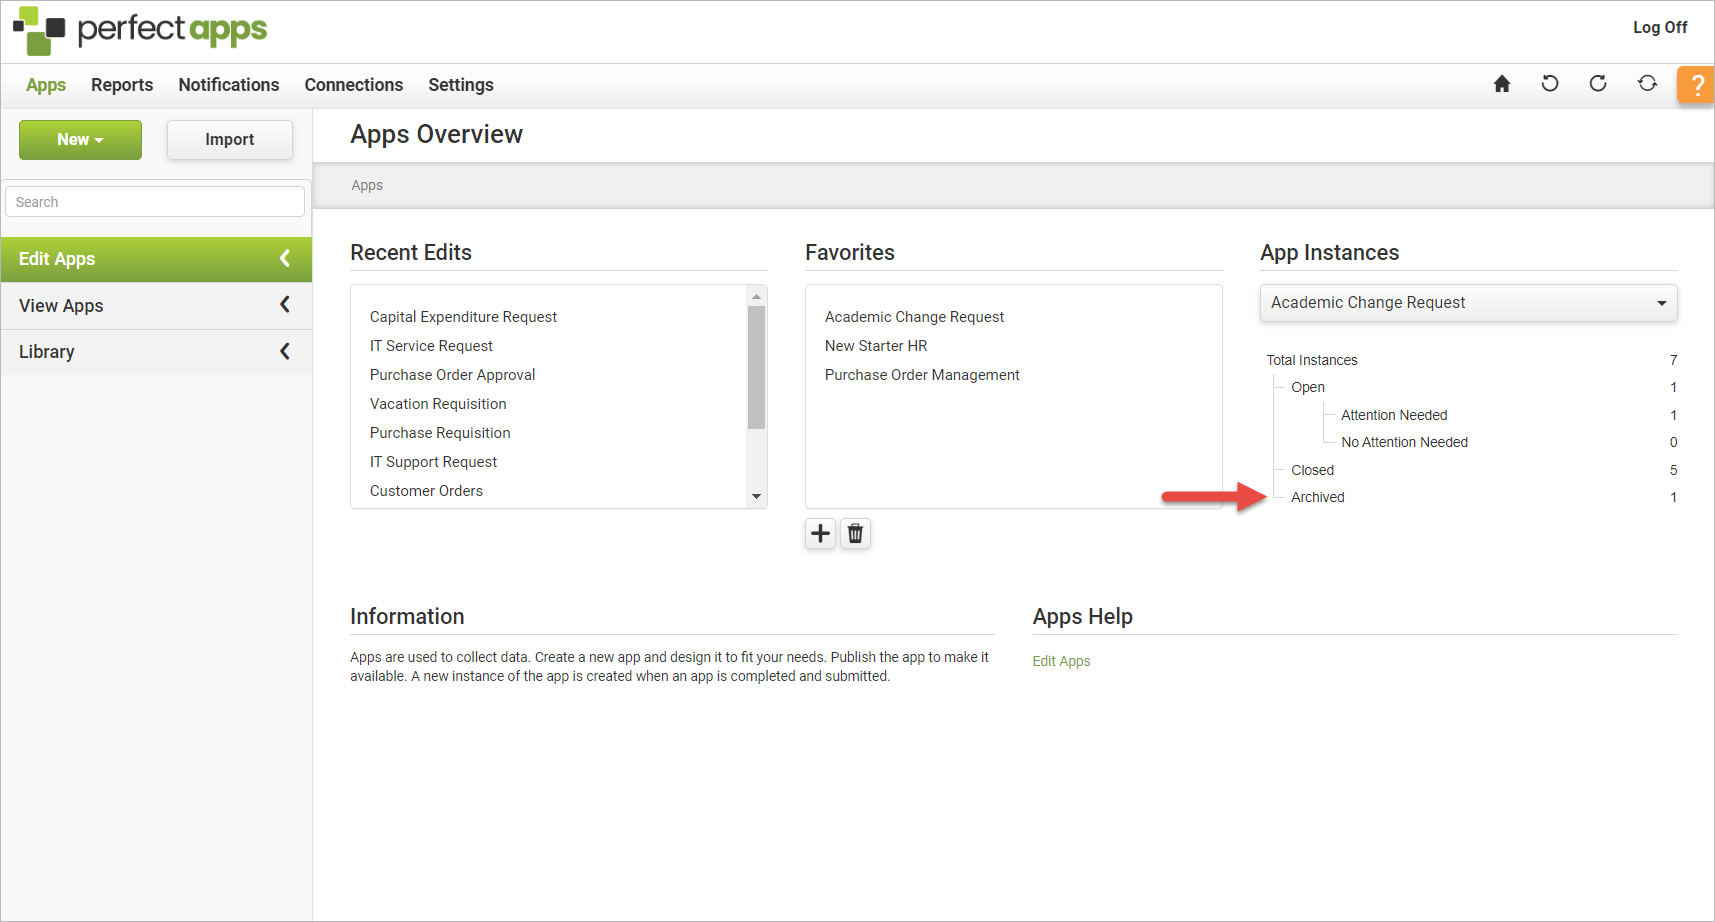Click the counter-clockwise undo arrow icon
Screen dimensions: 1715x922
point(1550,84)
